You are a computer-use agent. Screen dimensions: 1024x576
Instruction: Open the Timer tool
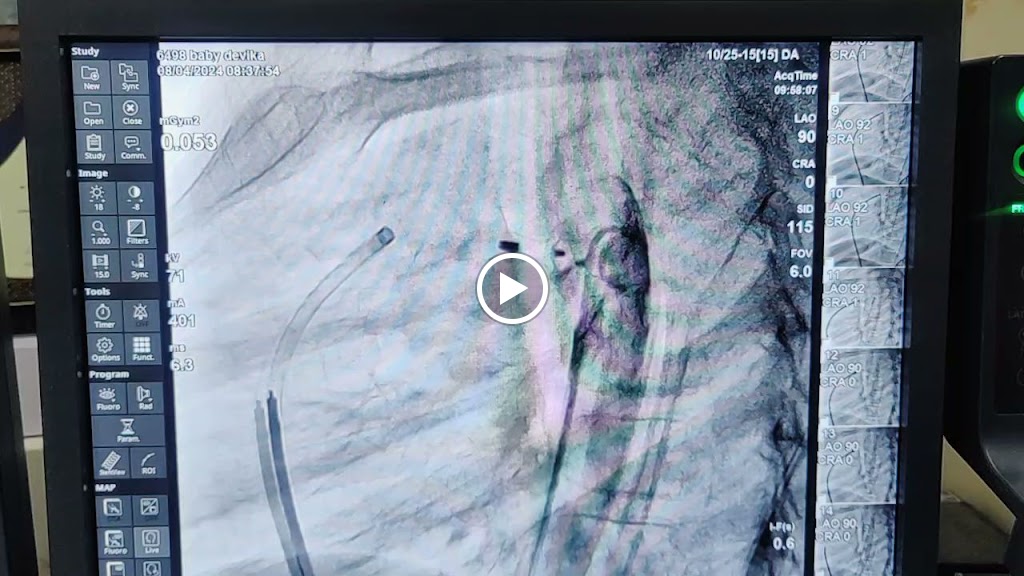pyautogui.click(x=104, y=316)
